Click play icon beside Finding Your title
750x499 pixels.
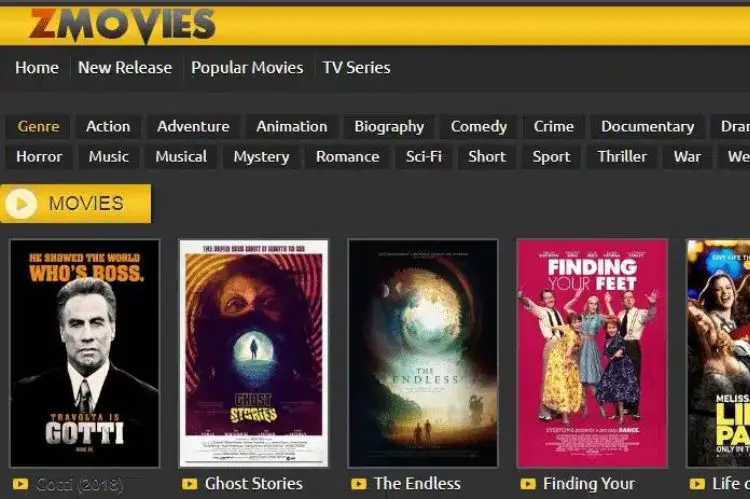pos(528,484)
